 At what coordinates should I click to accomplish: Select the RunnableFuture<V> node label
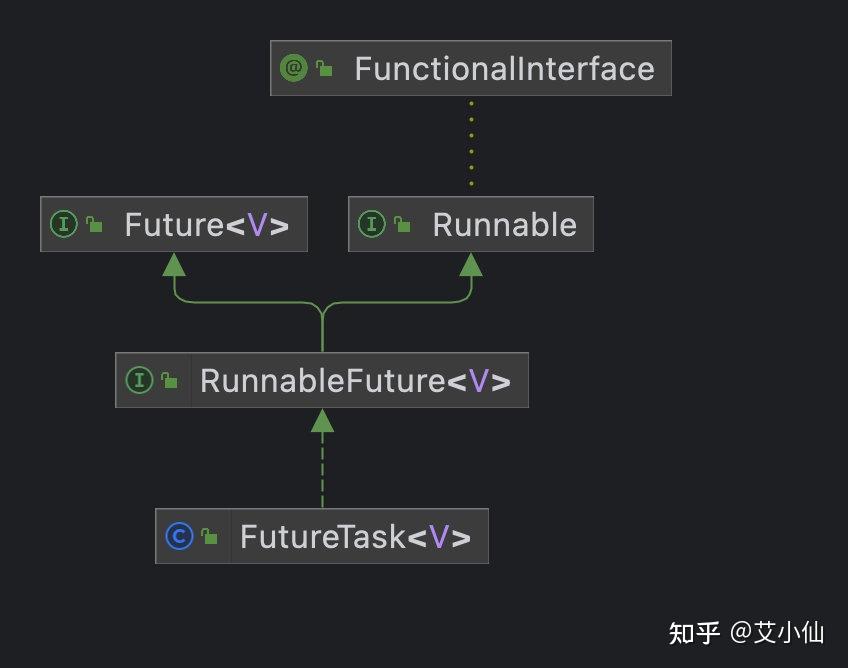pyautogui.click(x=355, y=381)
